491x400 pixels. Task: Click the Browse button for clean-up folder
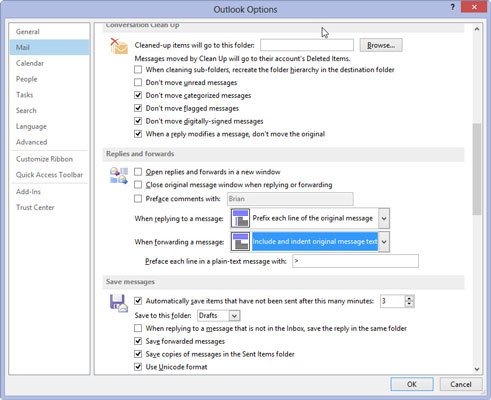pyautogui.click(x=381, y=45)
